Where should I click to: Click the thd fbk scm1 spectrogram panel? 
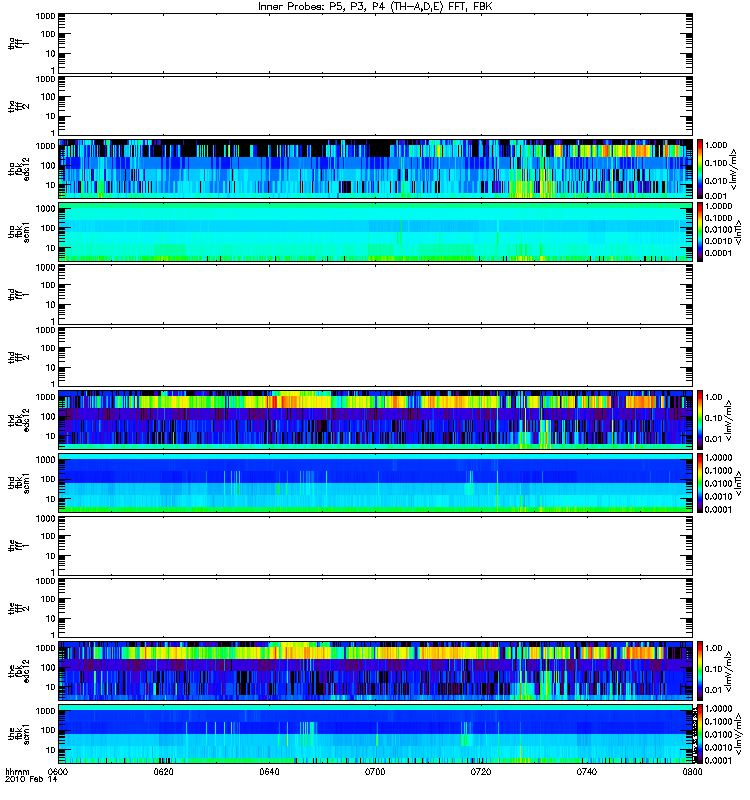376,483
